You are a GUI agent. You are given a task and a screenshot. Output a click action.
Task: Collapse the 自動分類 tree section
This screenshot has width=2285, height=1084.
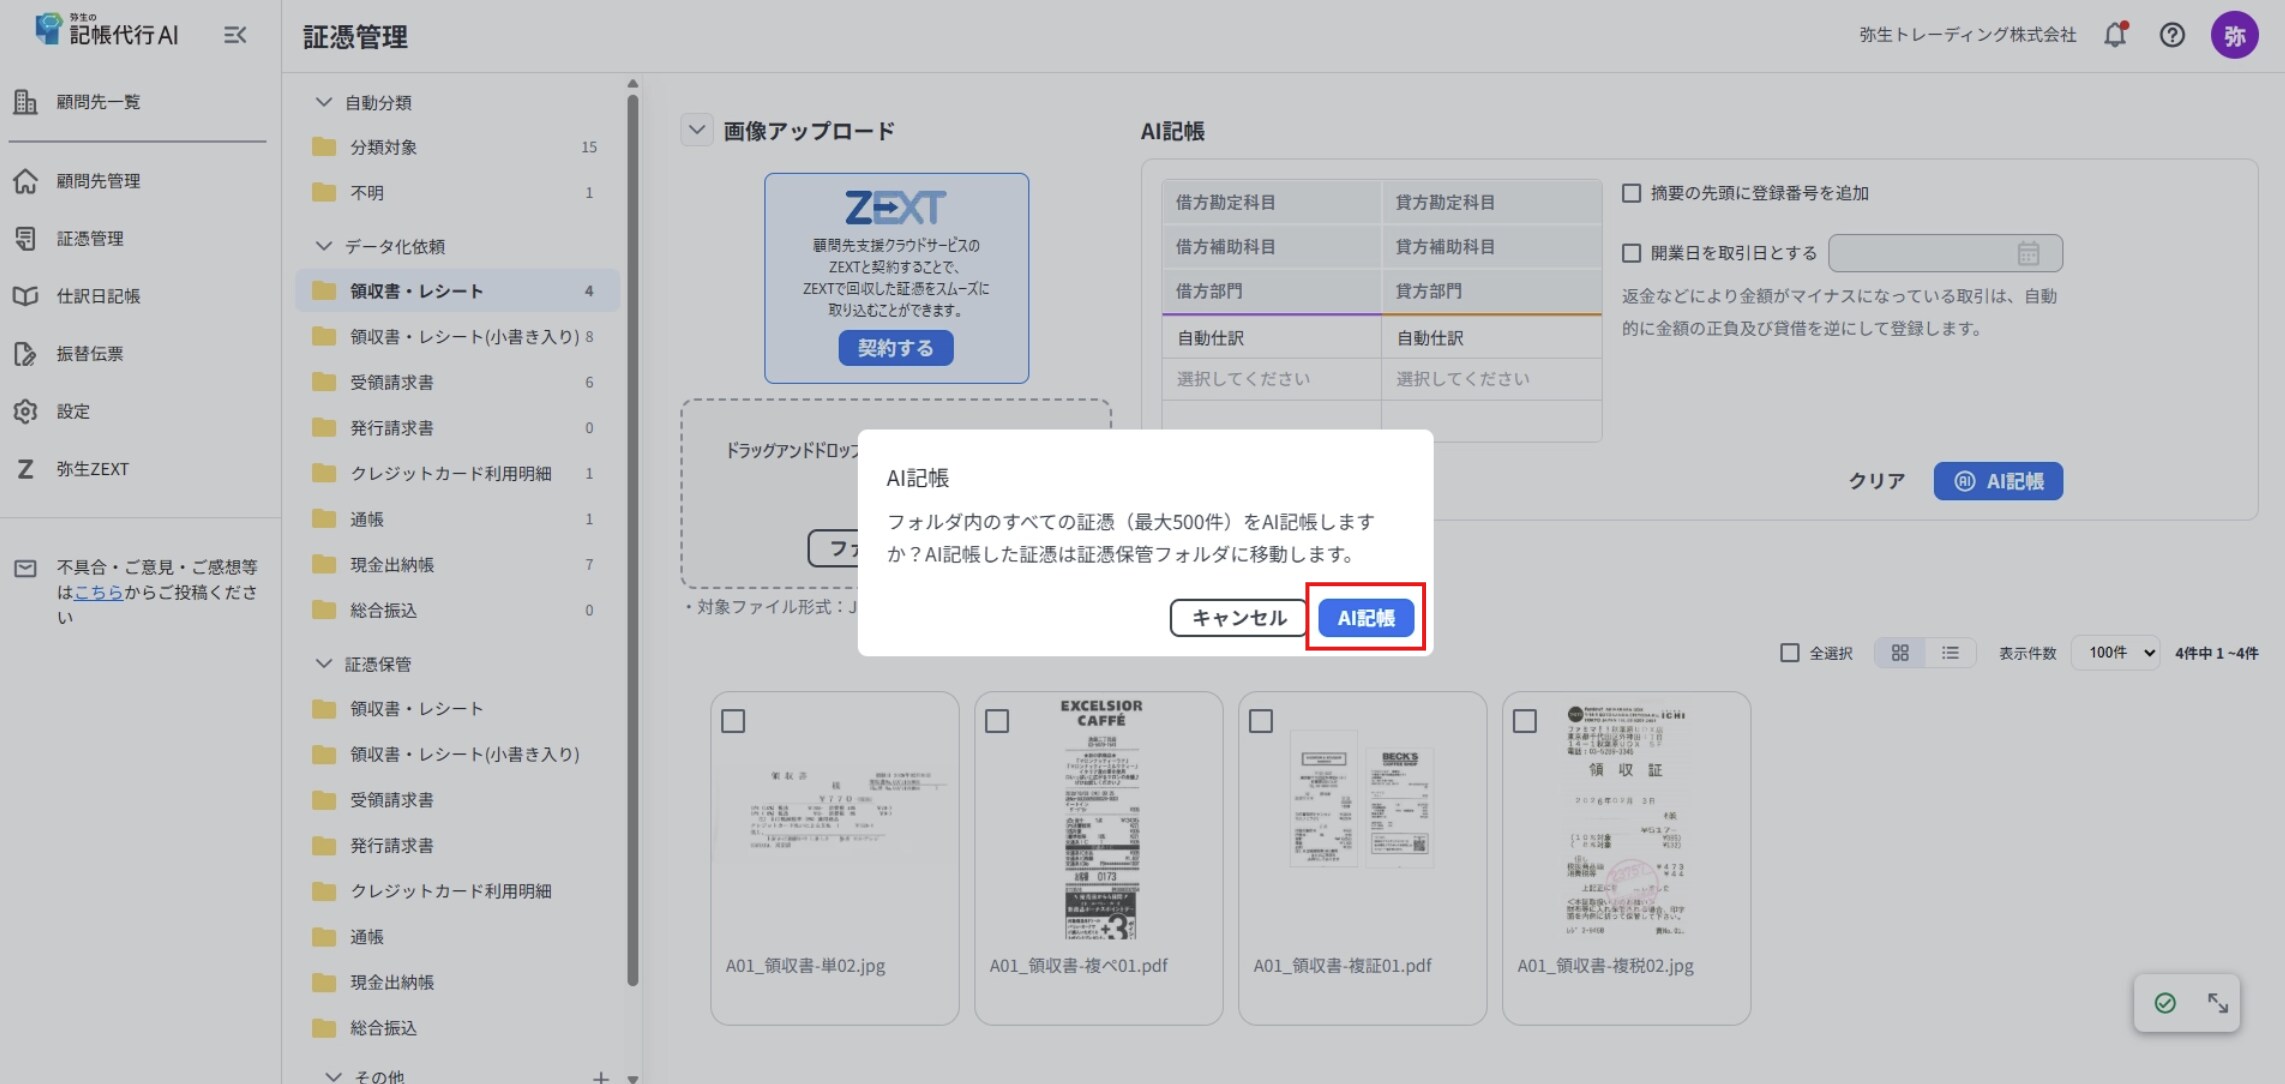pos(323,102)
